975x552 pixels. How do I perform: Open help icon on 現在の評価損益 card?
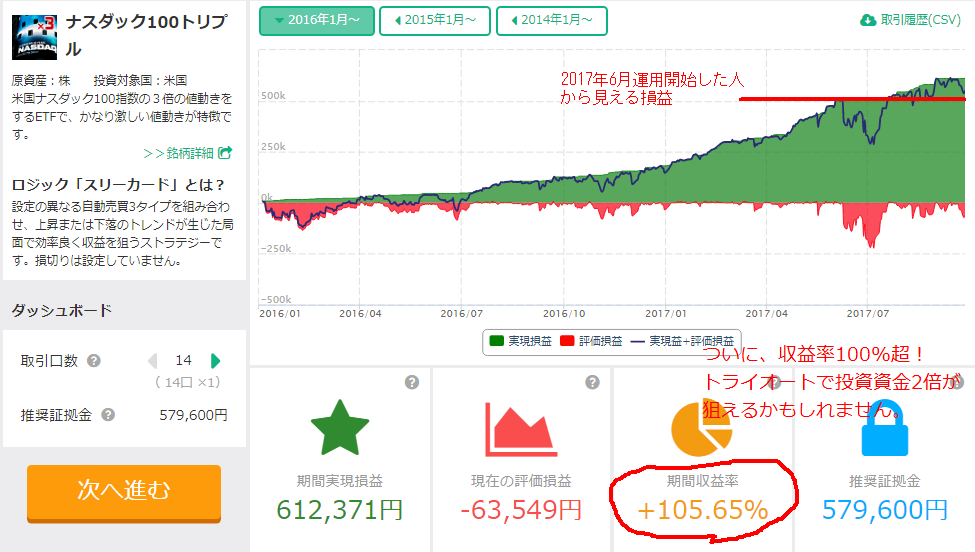593,382
